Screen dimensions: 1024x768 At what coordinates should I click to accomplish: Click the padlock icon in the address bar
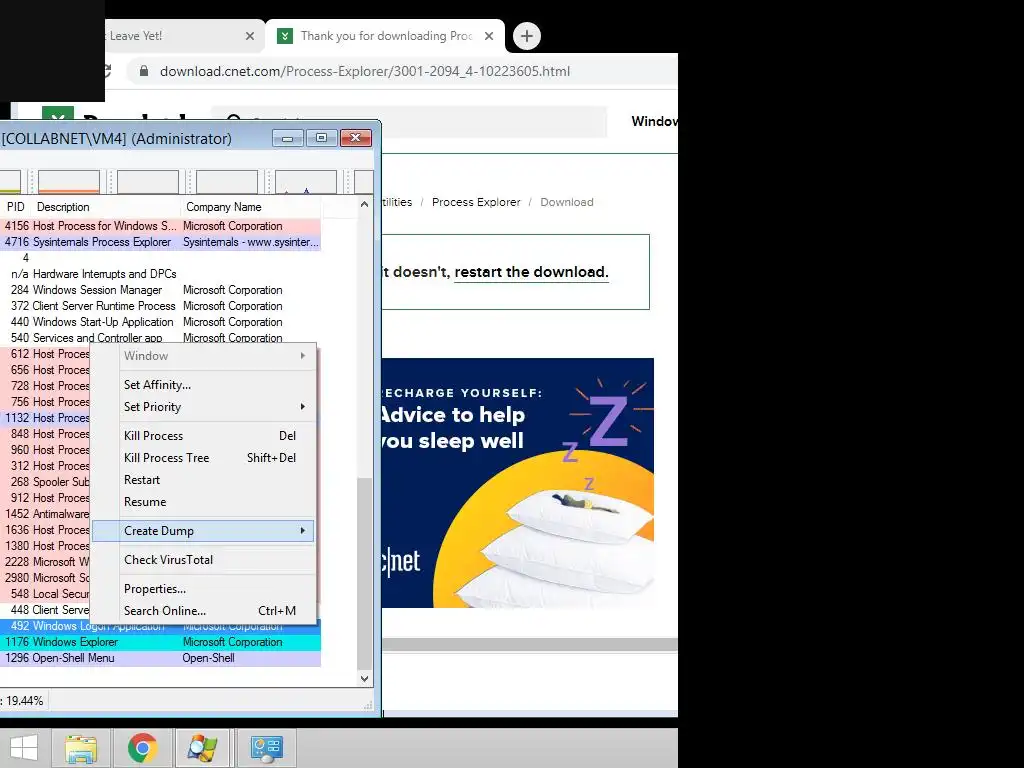coord(144,71)
